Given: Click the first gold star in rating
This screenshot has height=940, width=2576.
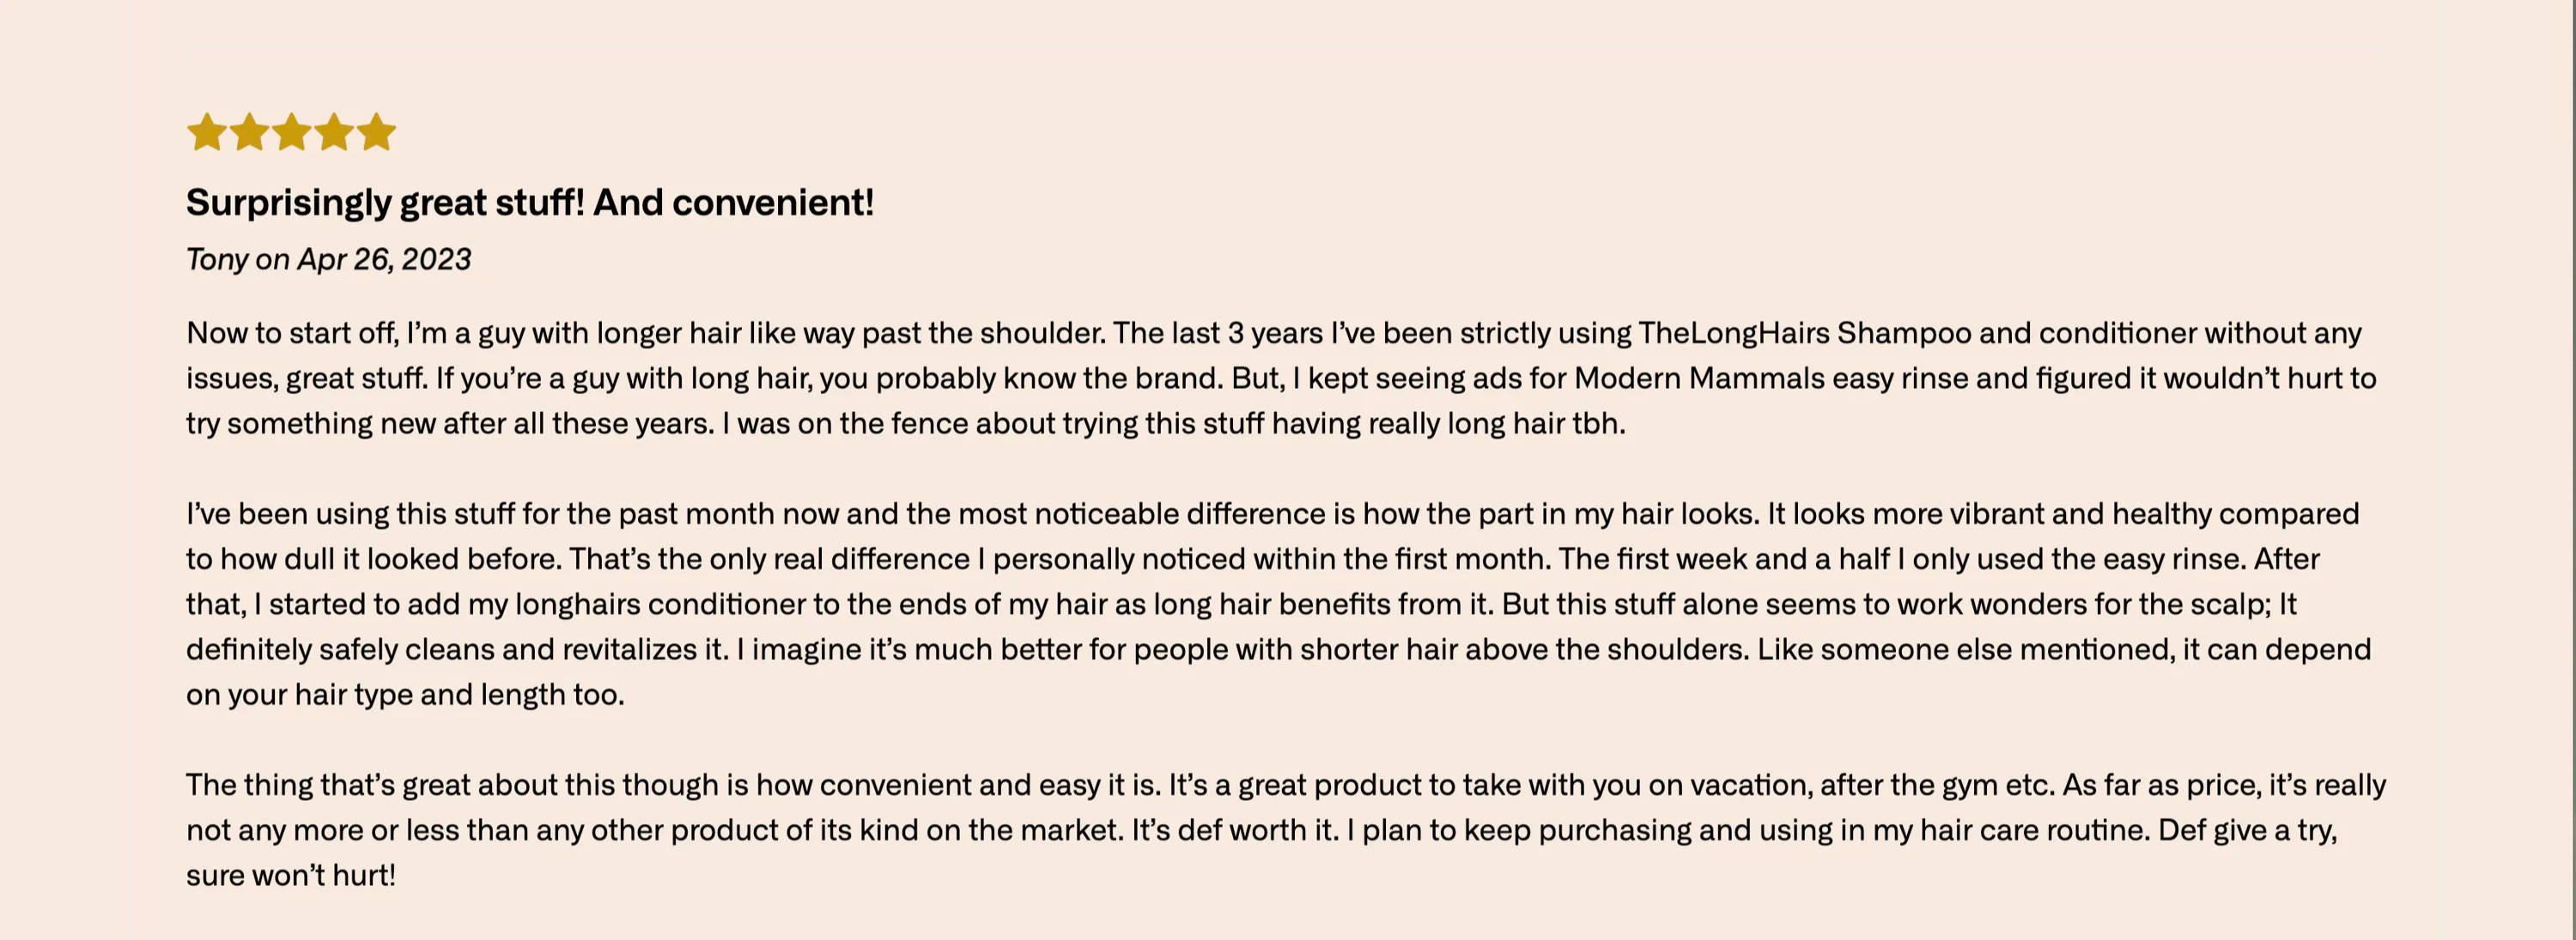Looking at the screenshot, I should [206, 132].
